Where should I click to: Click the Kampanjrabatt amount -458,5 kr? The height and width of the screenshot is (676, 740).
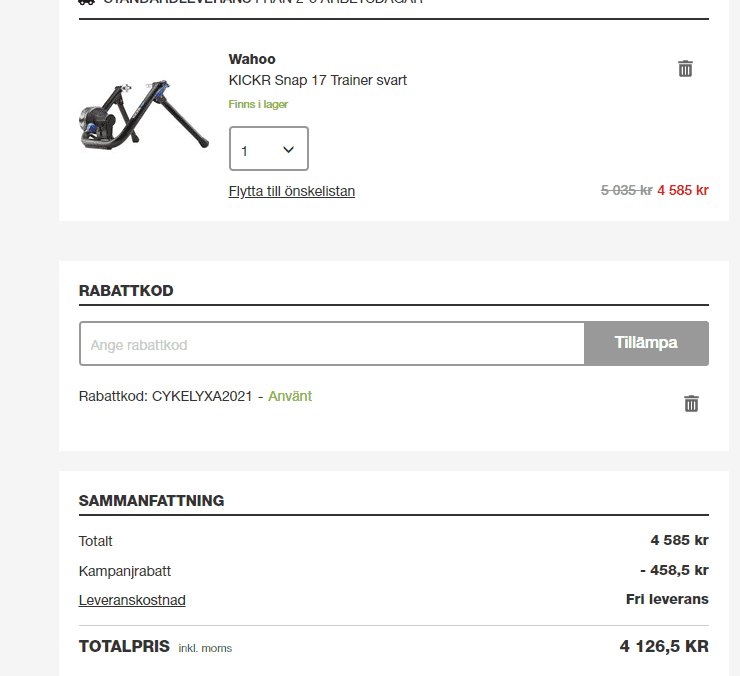tap(674, 570)
